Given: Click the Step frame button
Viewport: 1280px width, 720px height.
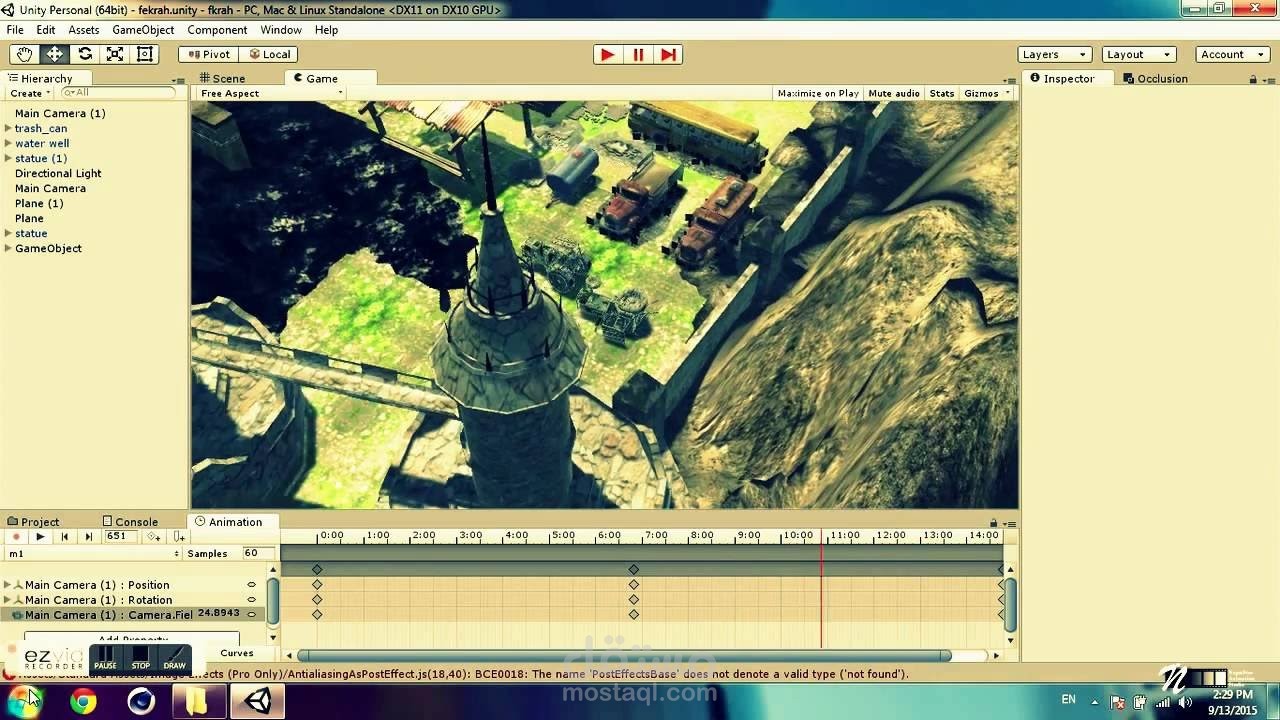Looking at the screenshot, I should (668, 54).
